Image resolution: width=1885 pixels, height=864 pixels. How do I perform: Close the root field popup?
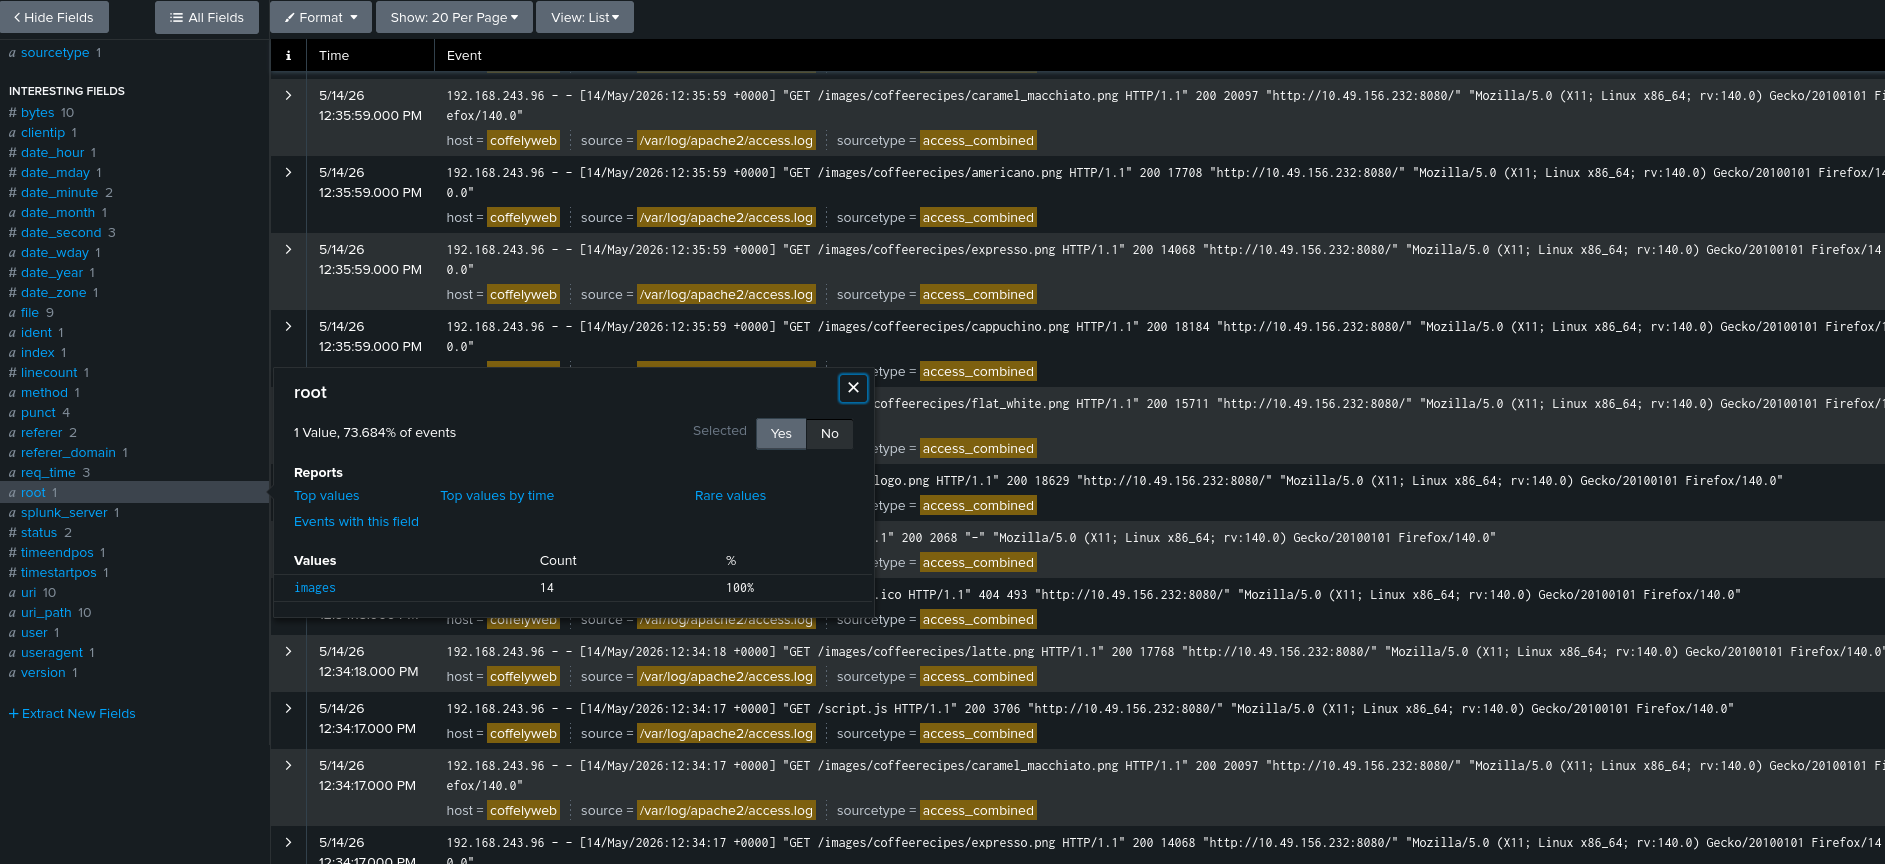[x=853, y=388]
